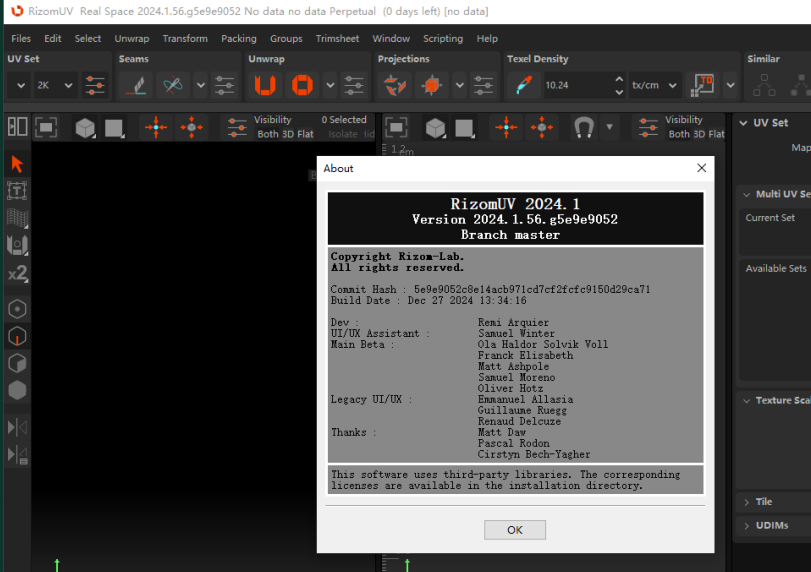The height and width of the screenshot is (572, 811).
Task: Select cube shading icon in UV viewport
Action: click(x=435, y=127)
